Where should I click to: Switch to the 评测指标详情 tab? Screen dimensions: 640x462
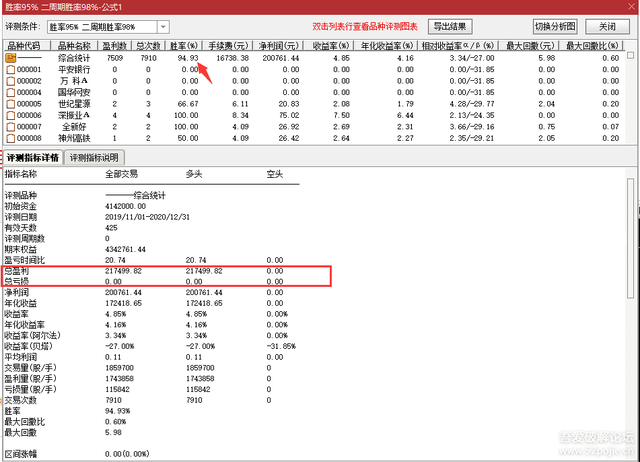point(33,158)
